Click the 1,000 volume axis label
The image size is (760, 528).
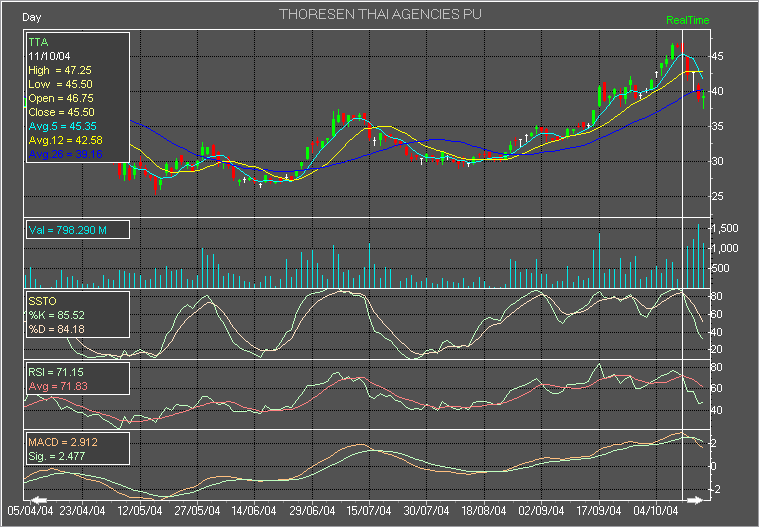coord(725,248)
